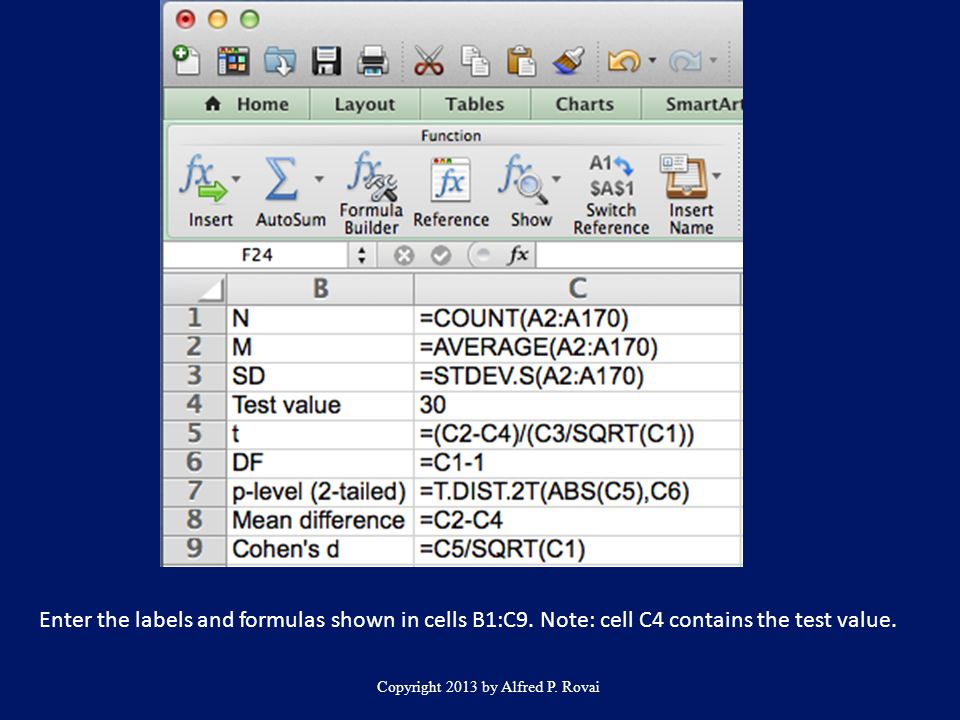
Task: Select column B header
Action: pos(320,288)
